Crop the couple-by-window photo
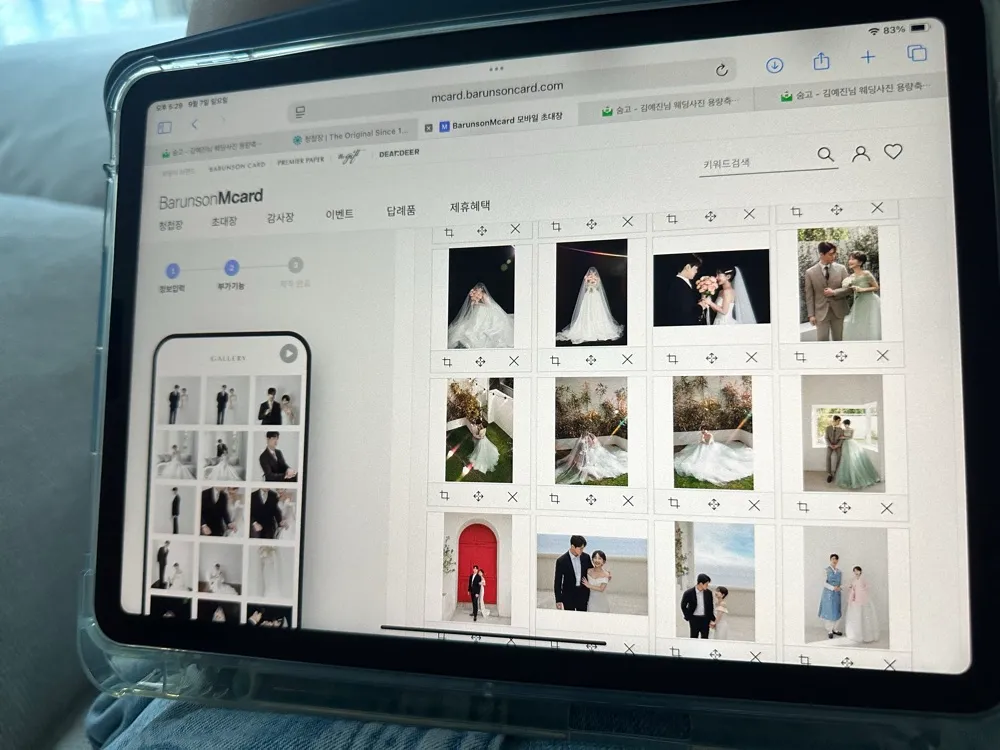Screen dimensions: 1000x750 [x=803, y=507]
